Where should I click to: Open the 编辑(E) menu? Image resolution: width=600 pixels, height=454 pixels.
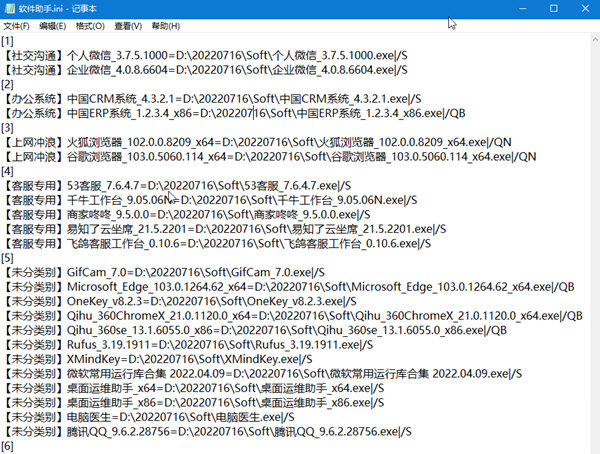click(x=52, y=26)
